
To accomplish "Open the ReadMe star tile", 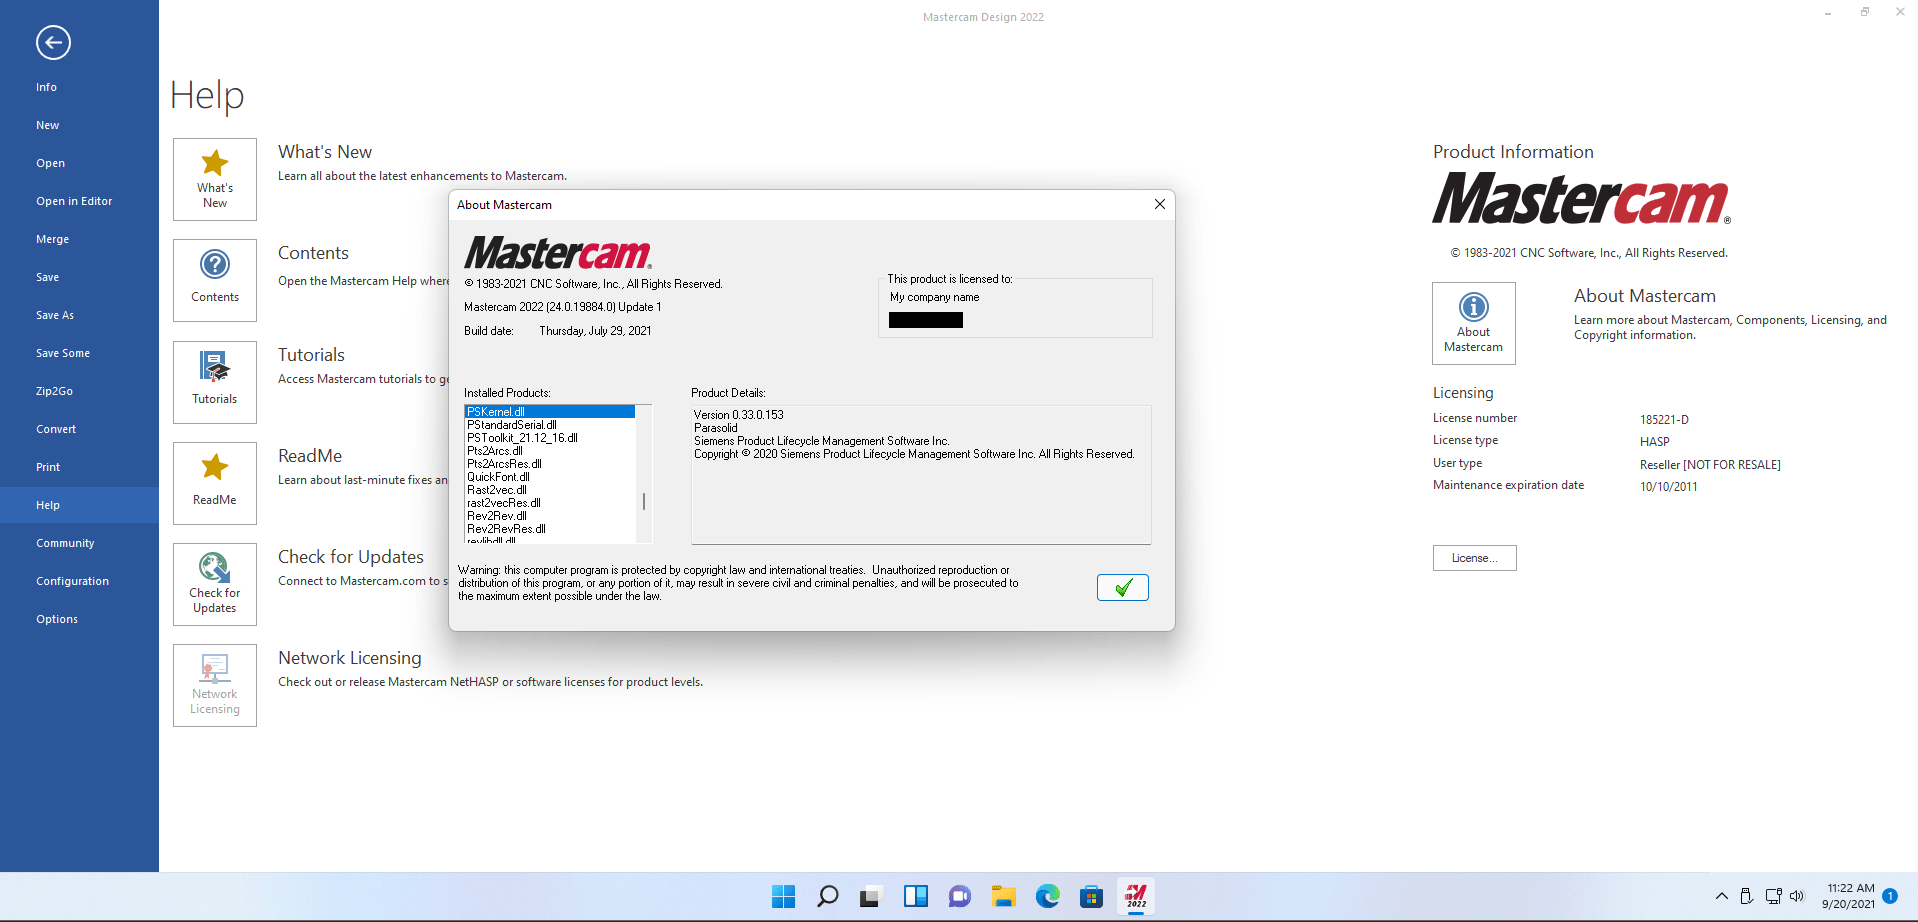I will pos(215,483).
